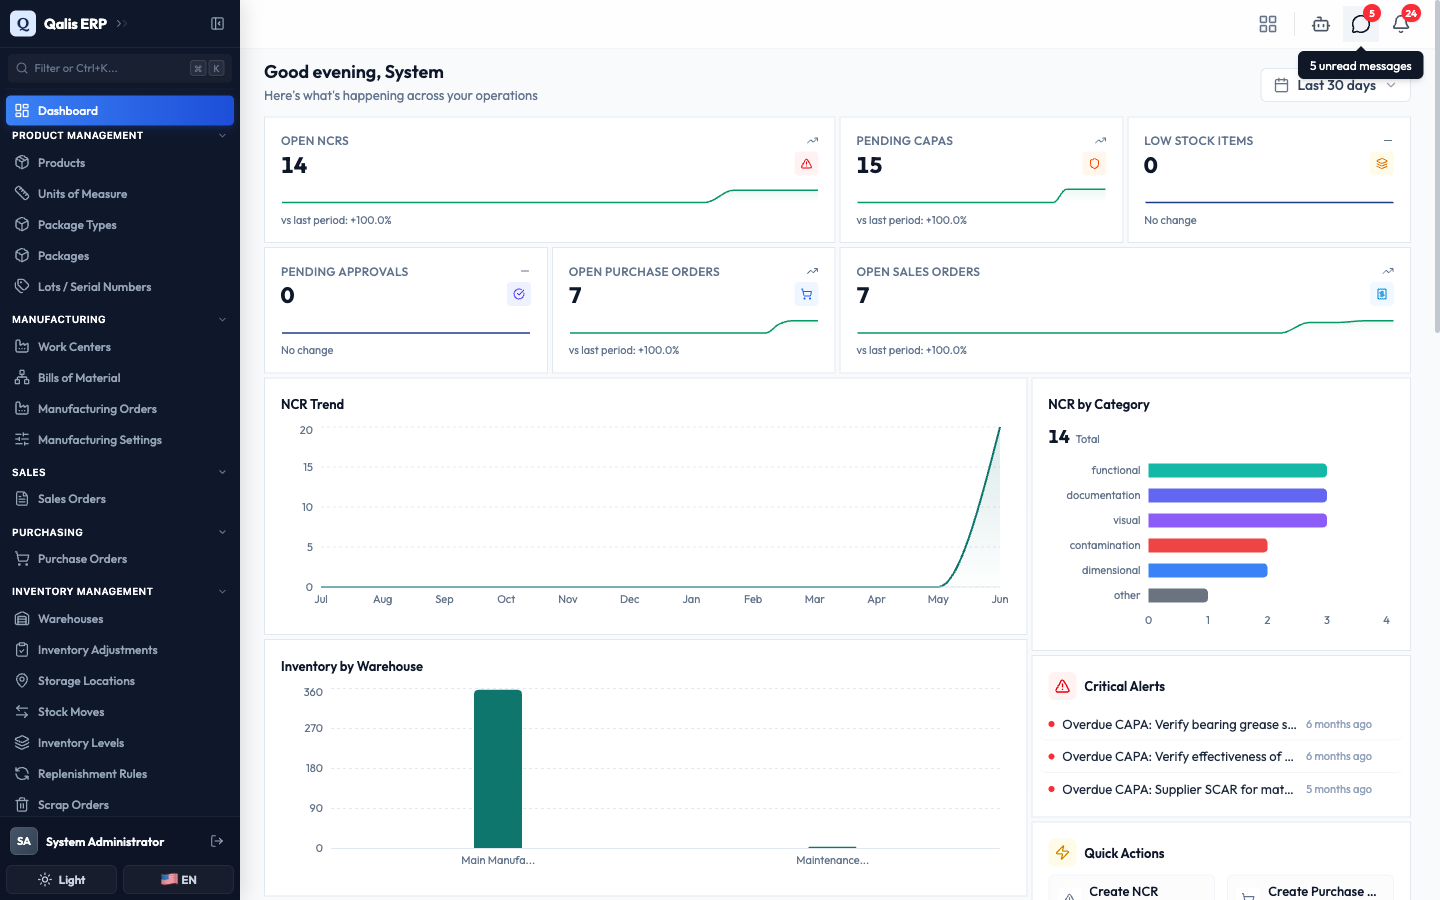Click the Main Manufacturing warehouse bar
This screenshot has height=900, width=1440.
498,769
